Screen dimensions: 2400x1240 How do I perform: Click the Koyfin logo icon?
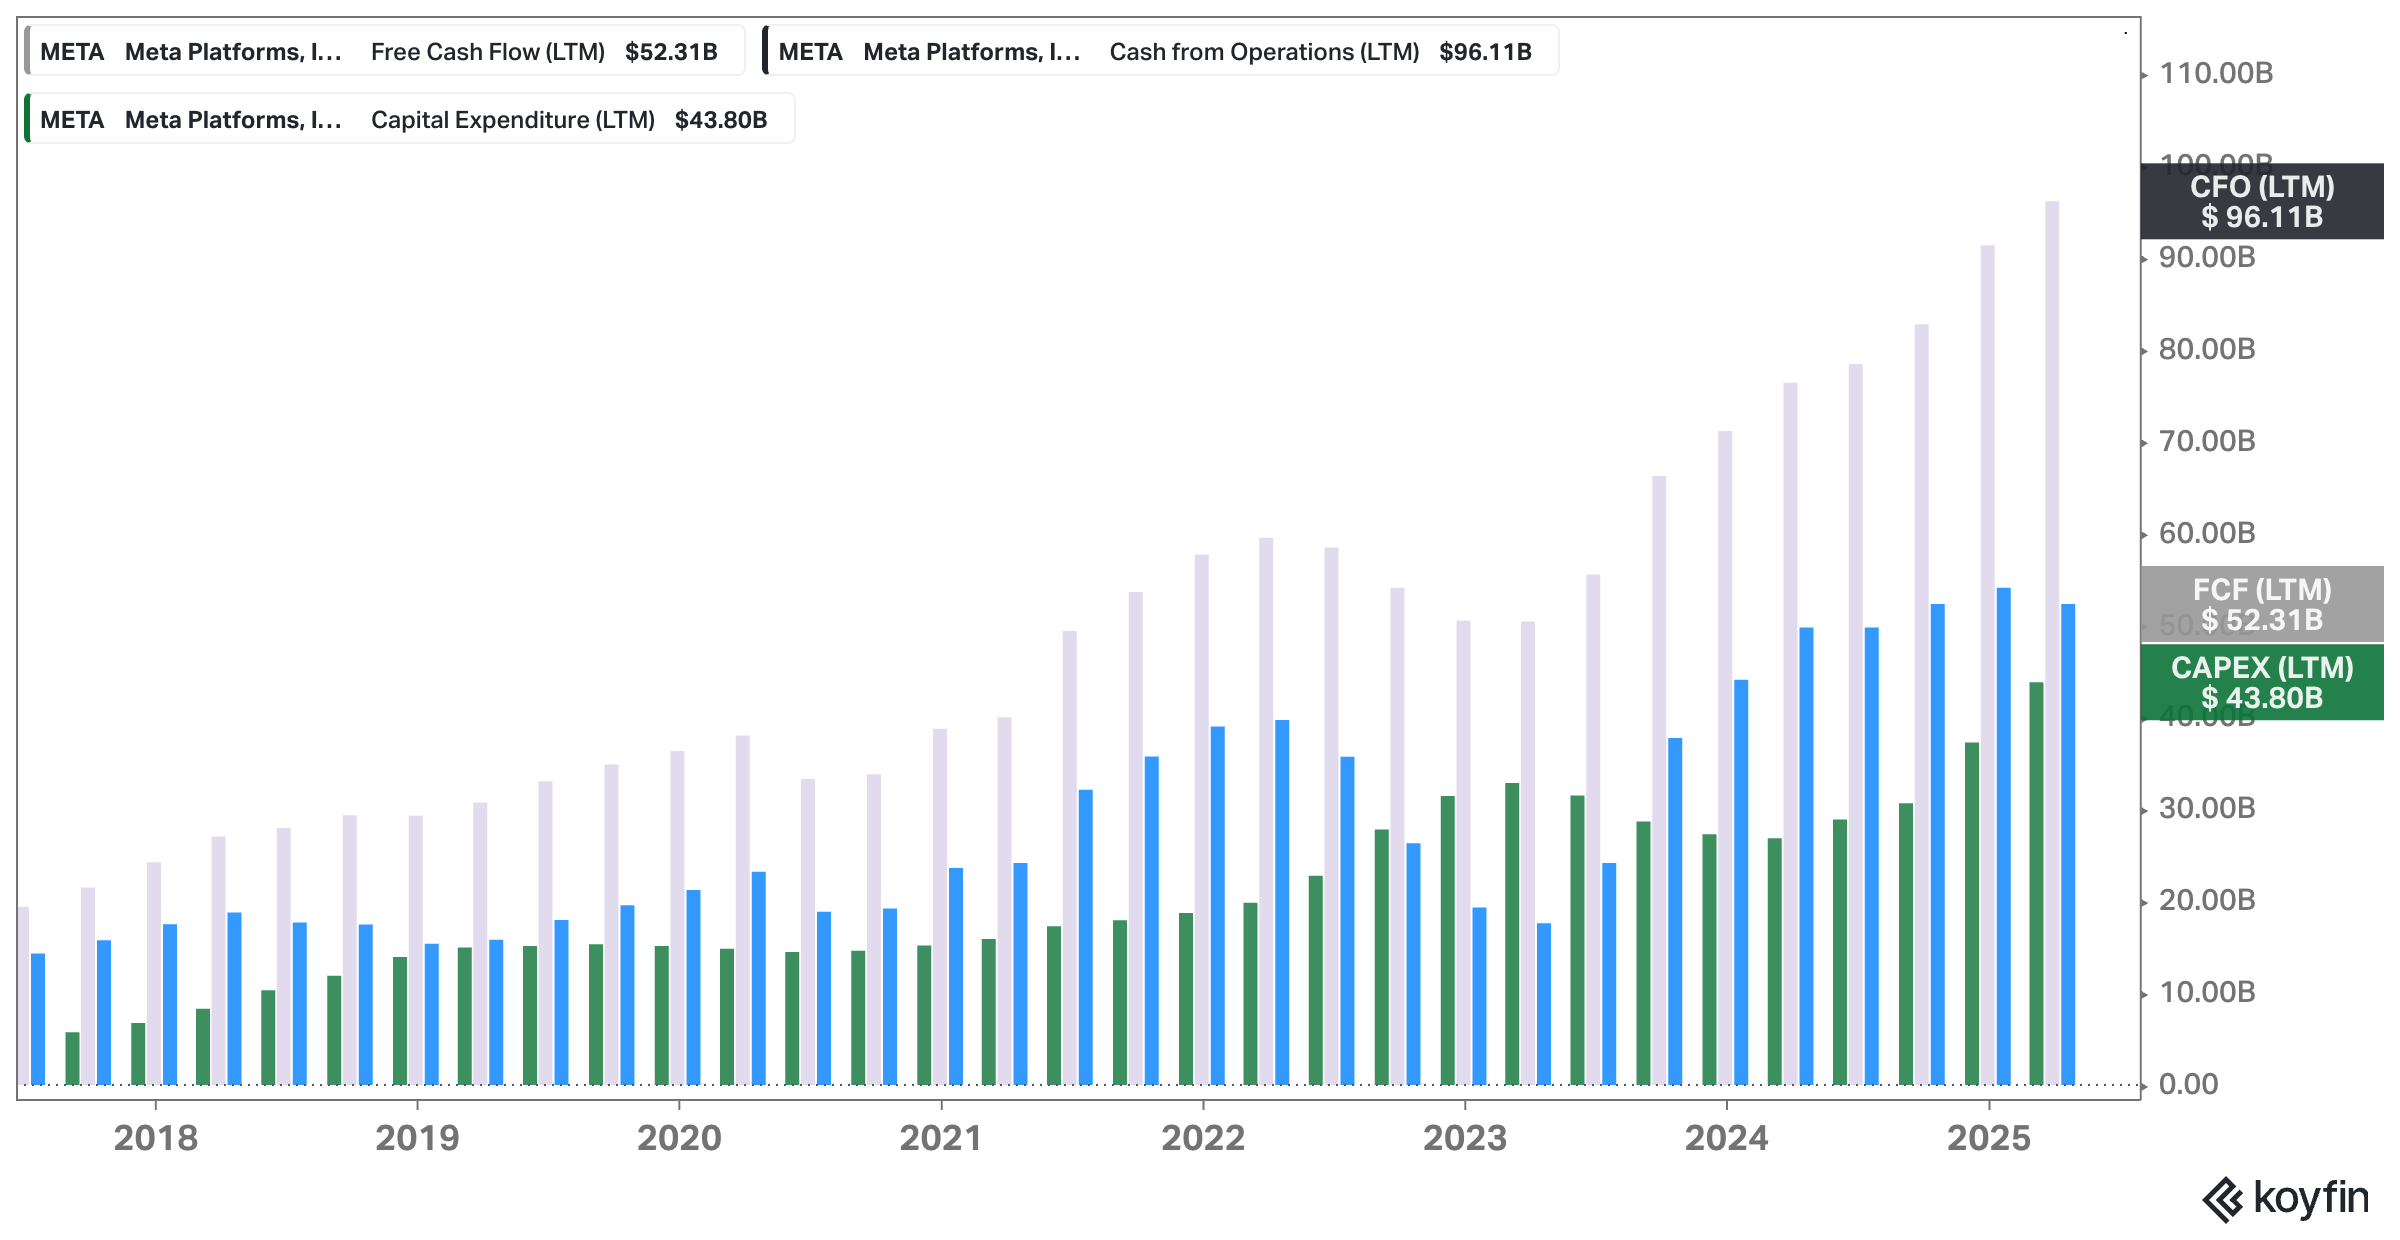[2222, 1199]
